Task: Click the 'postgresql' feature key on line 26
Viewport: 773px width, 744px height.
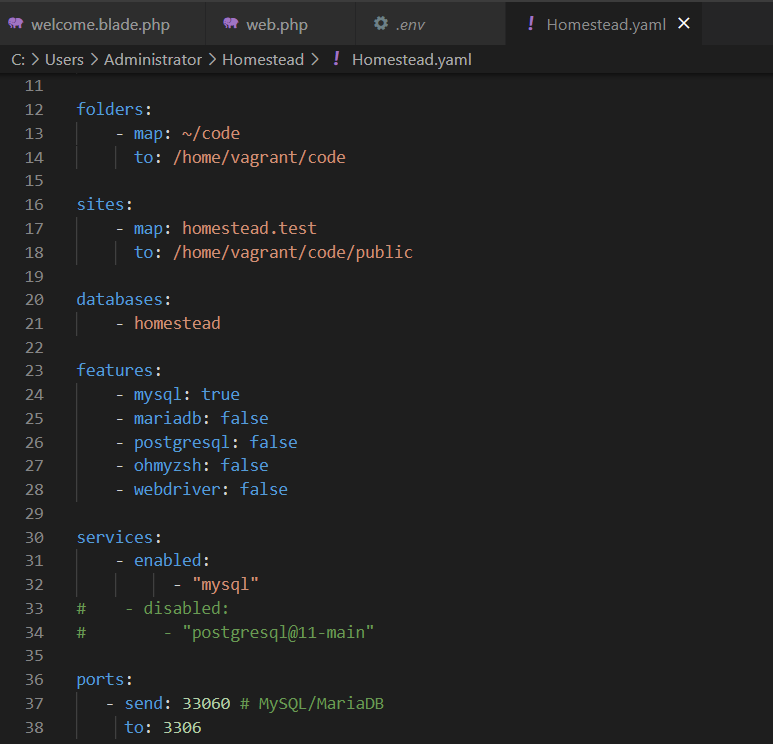Action: [x=182, y=443]
